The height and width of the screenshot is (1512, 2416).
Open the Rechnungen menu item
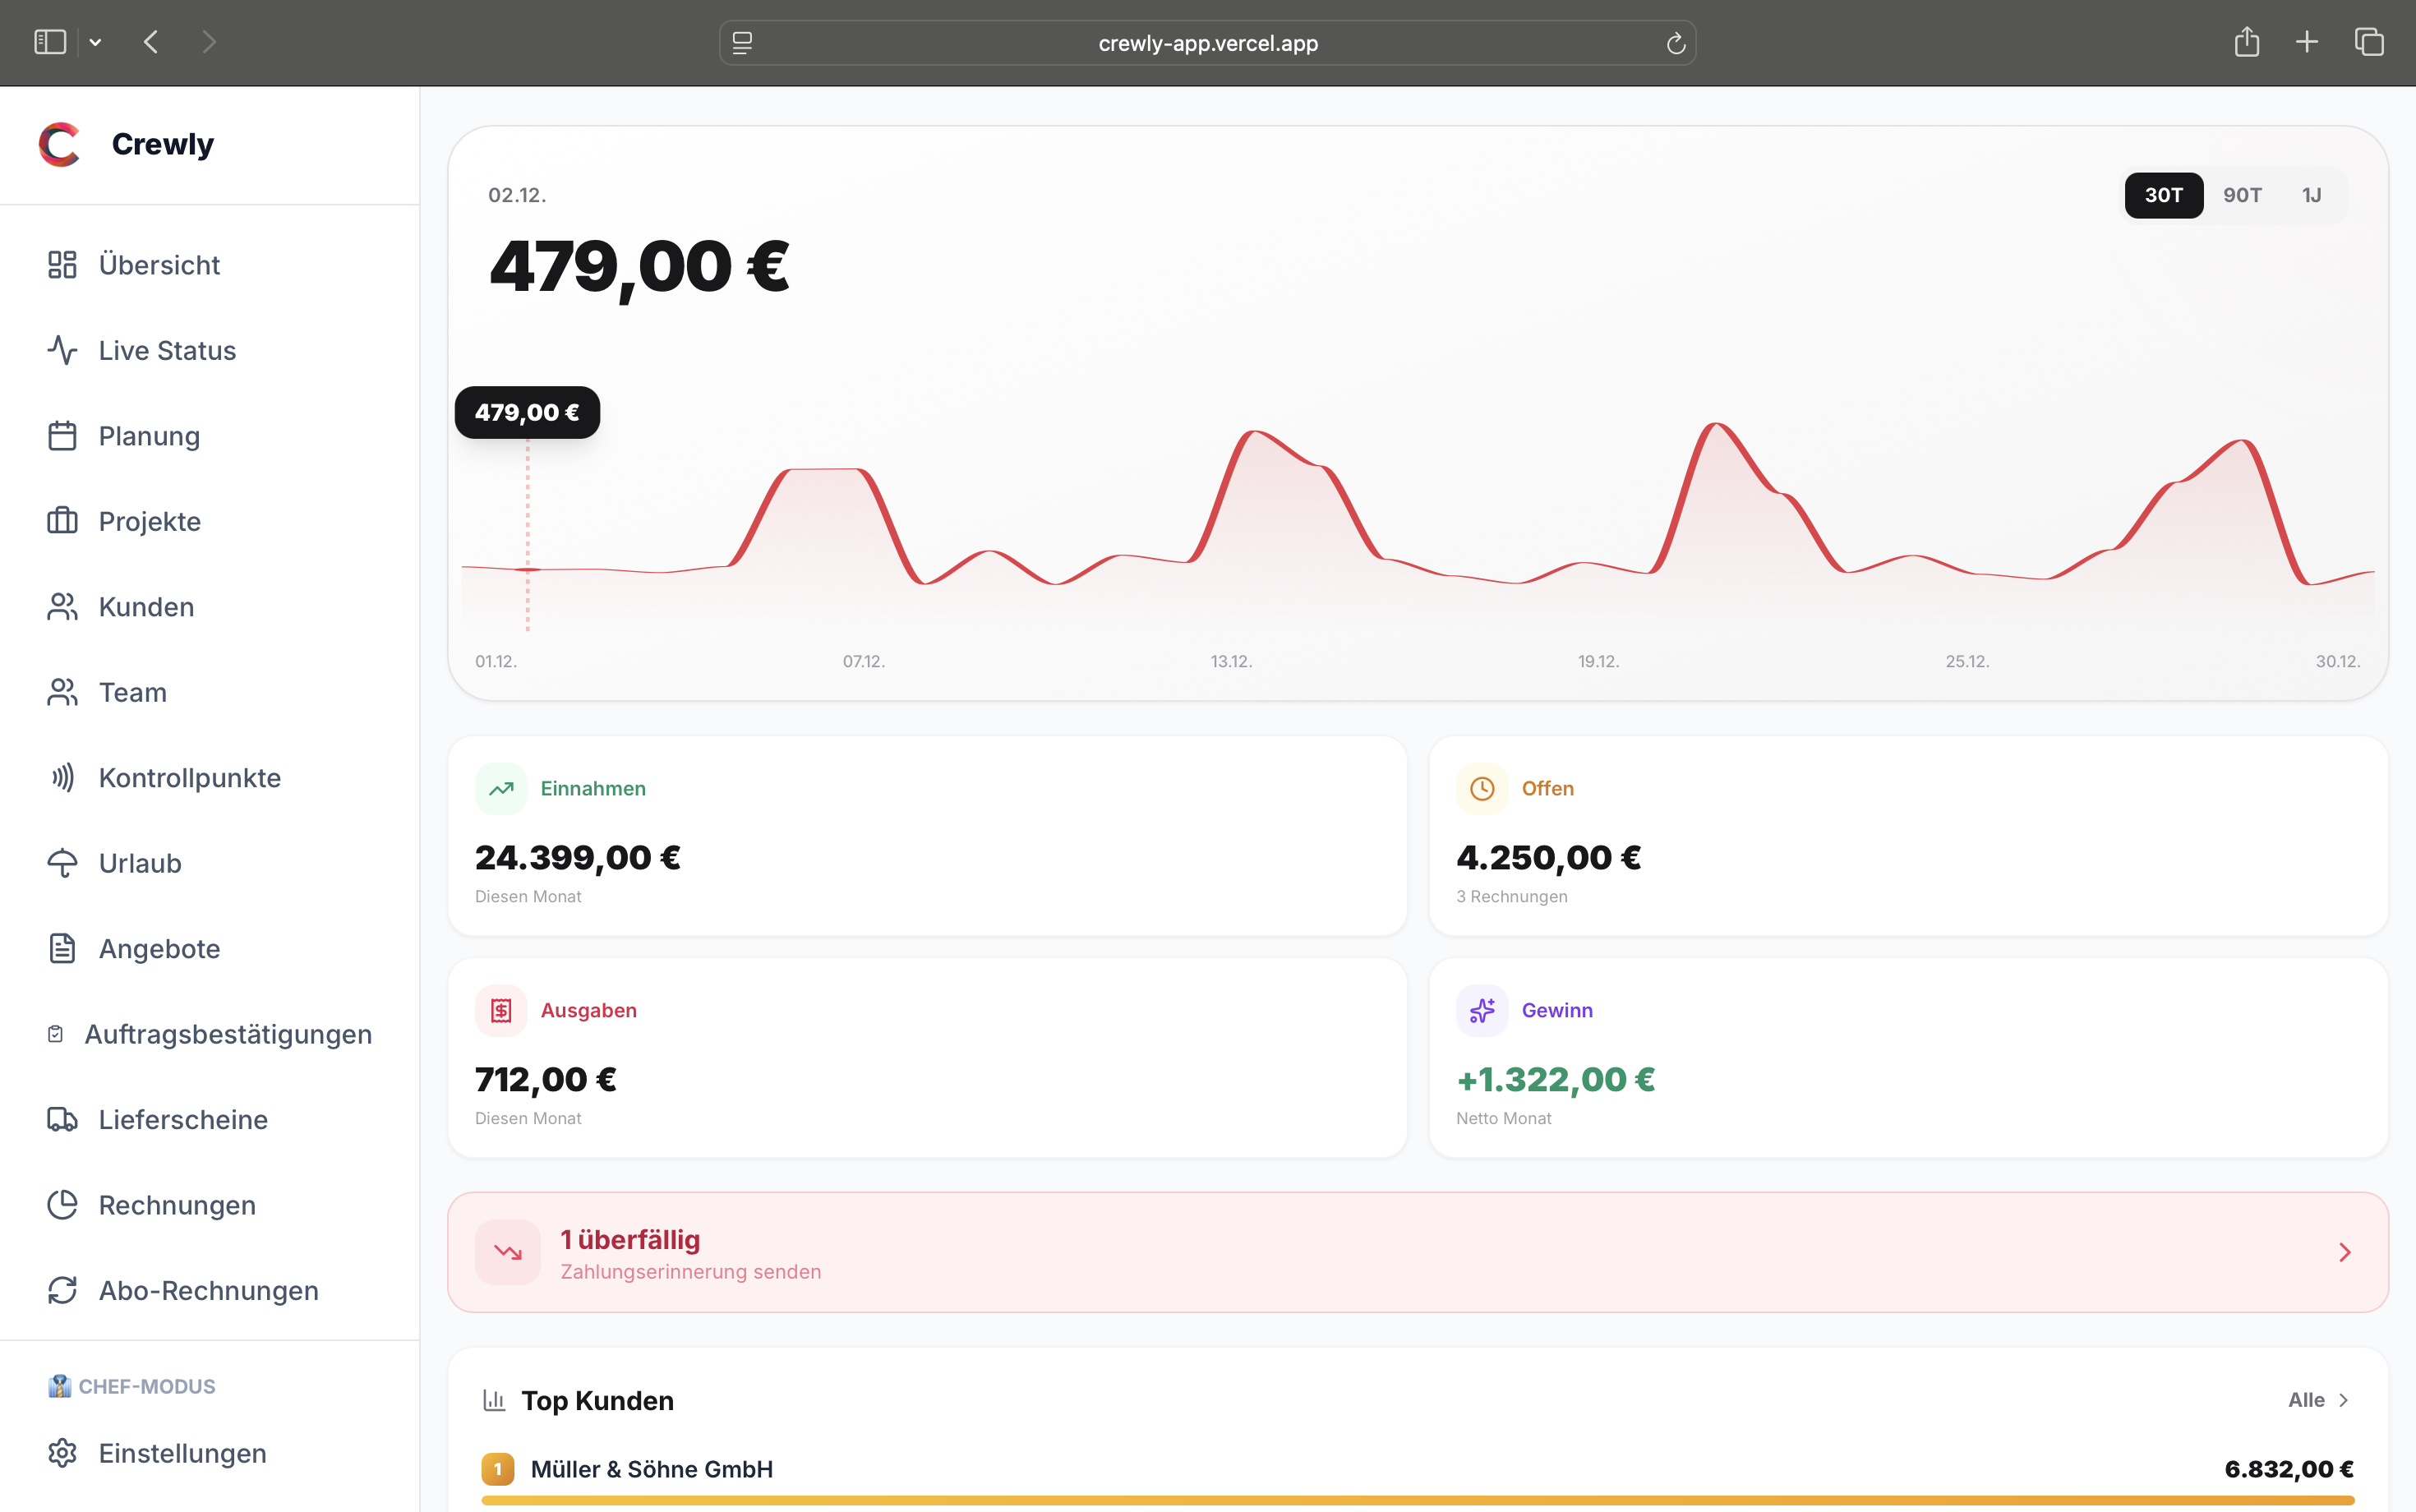coord(177,1205)
